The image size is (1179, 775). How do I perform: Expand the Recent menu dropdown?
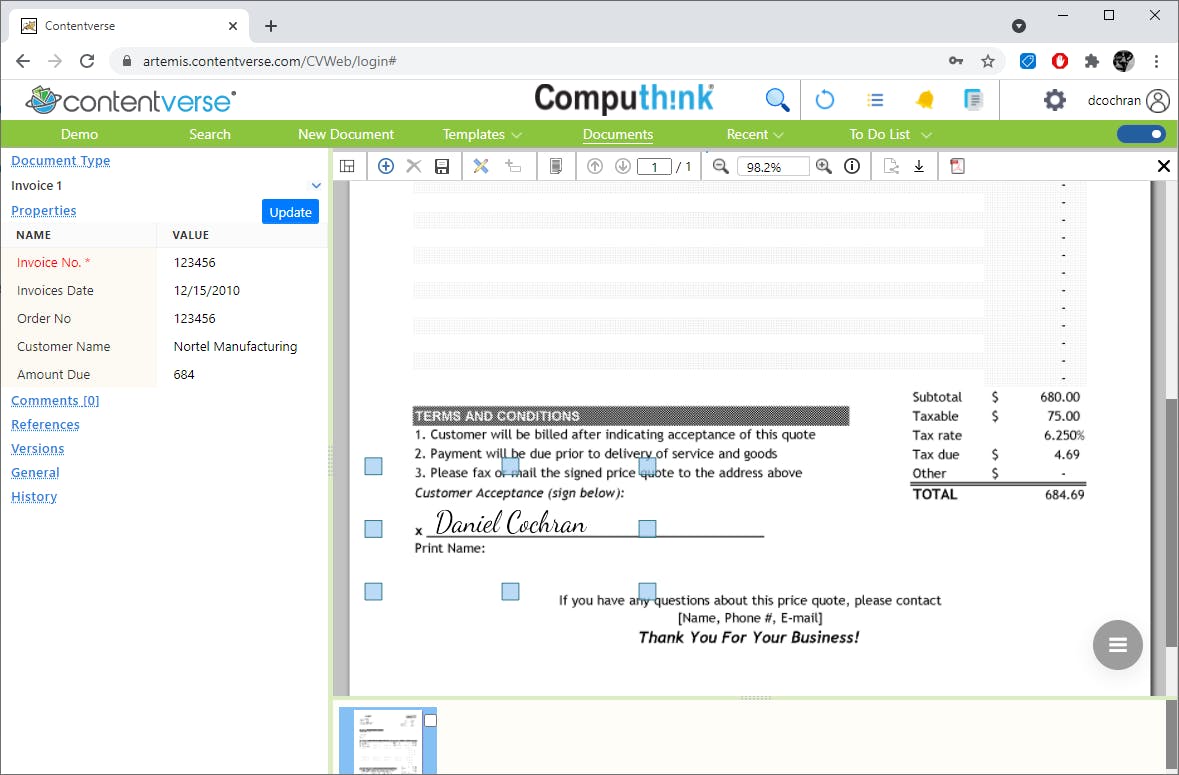point(778,135)
